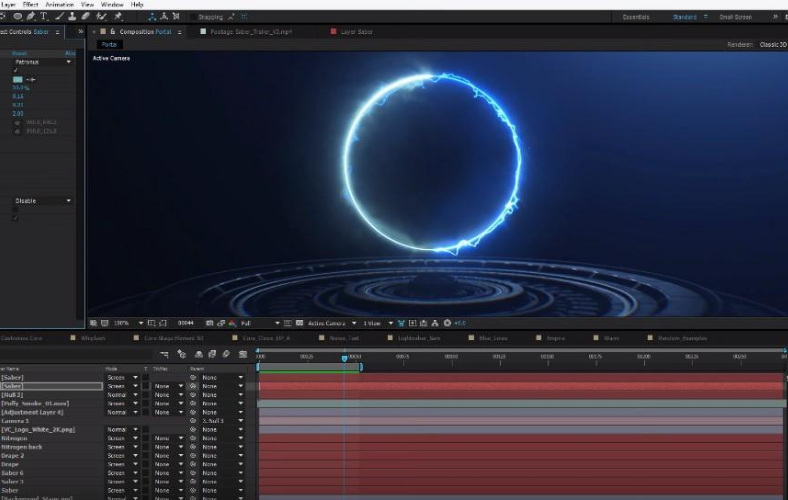Image resolution: width=788 pixels, height=500 pixels.
Task: Open the Full resolution dropdown
Action: pyautogui.click(x=260, y=323)
